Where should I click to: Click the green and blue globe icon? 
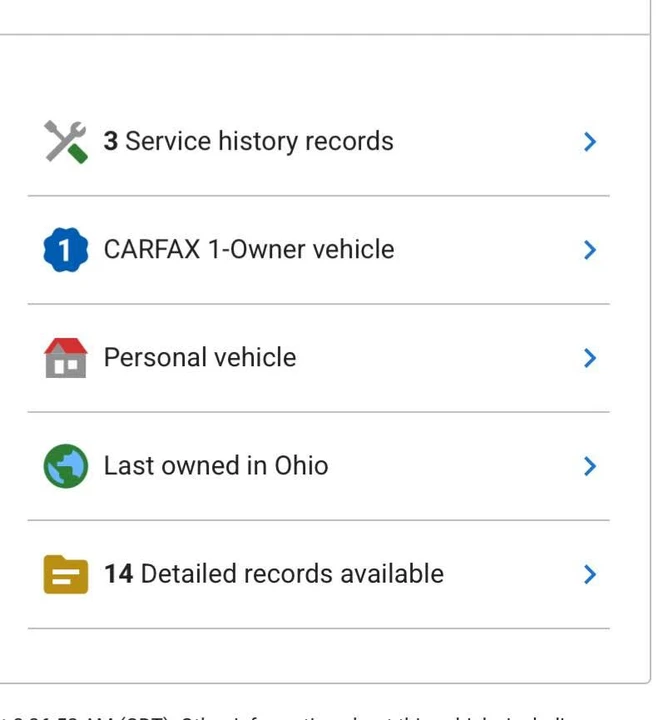point(66,466)
